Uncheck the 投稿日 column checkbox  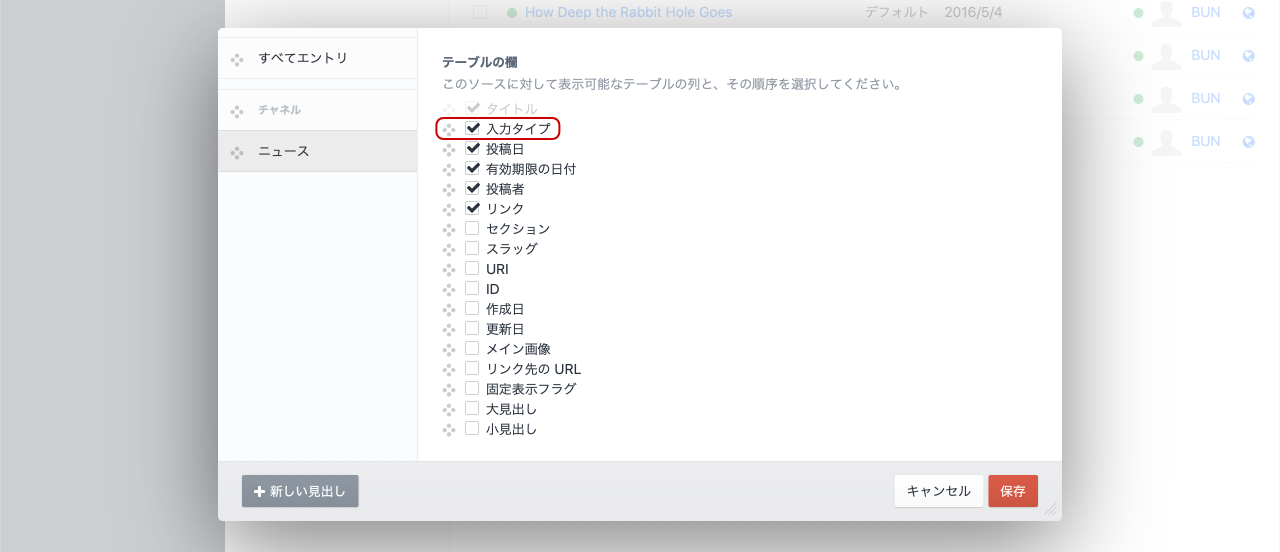[x=472, y=148]
